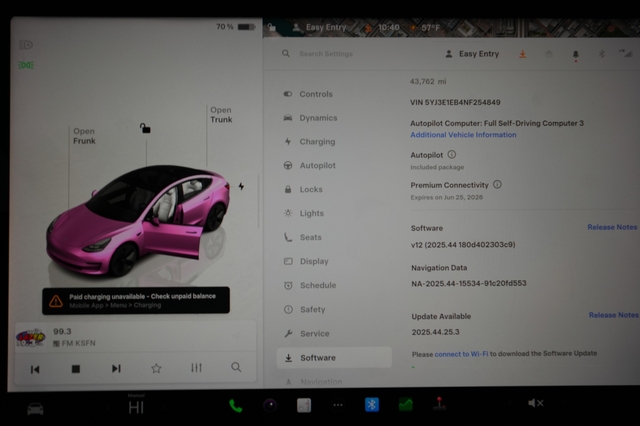Open the Seats settings menu
This screenshot has width=640, height=426.
click(302, 237)
